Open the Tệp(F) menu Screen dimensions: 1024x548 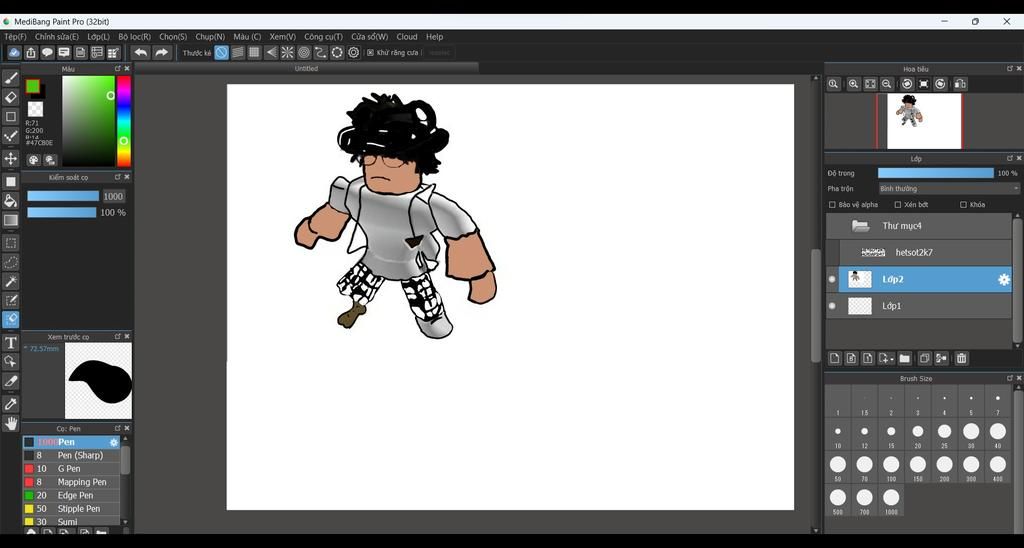click(x=16, y=37)
